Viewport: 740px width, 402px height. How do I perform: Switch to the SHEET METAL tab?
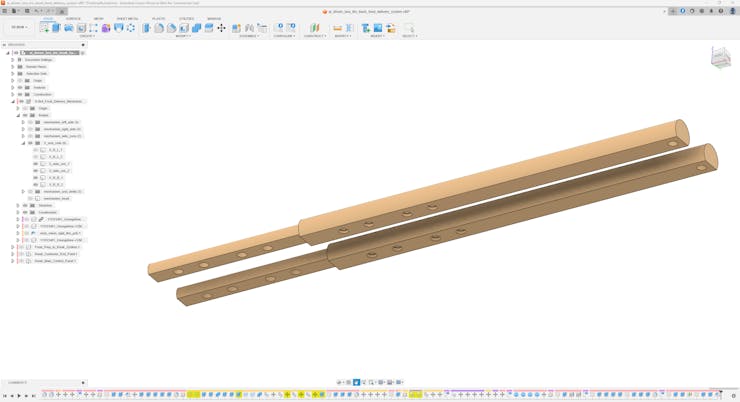point(127,19)
